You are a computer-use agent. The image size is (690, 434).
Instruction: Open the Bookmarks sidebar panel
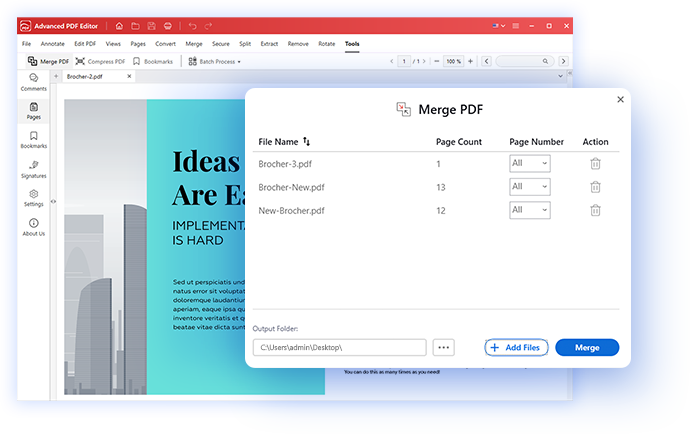33,140
